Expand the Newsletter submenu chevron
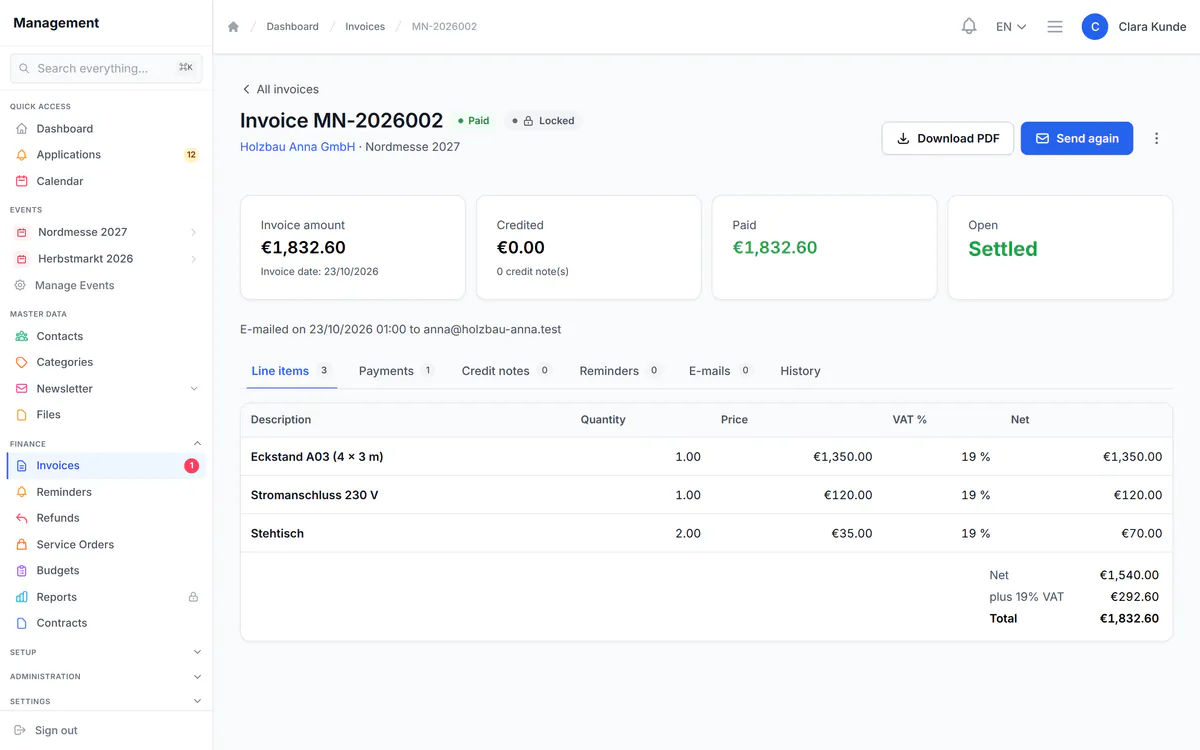This screenshot has height=750, width=1200. [x=194, y=389]
